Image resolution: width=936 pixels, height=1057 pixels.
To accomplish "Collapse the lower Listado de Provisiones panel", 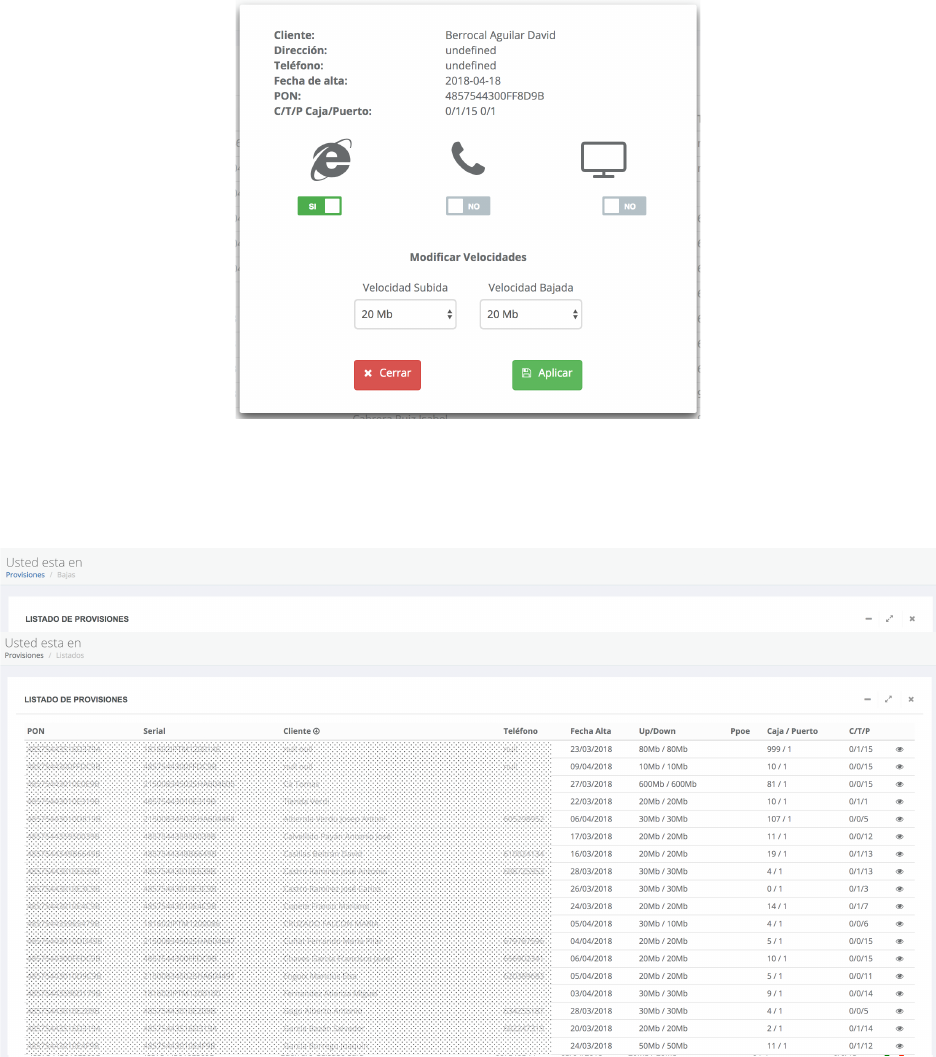I will pyautogui.click(x=867, y=700).
